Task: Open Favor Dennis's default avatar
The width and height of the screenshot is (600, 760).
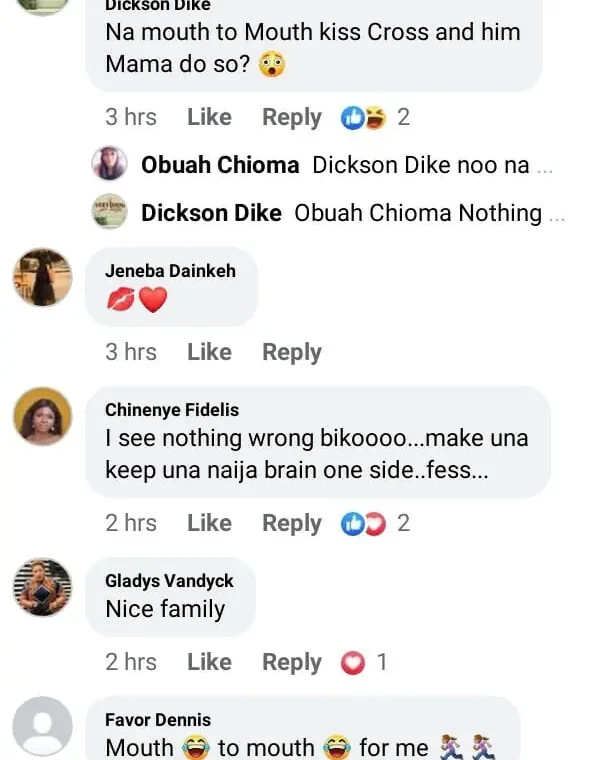Action: 42,726
